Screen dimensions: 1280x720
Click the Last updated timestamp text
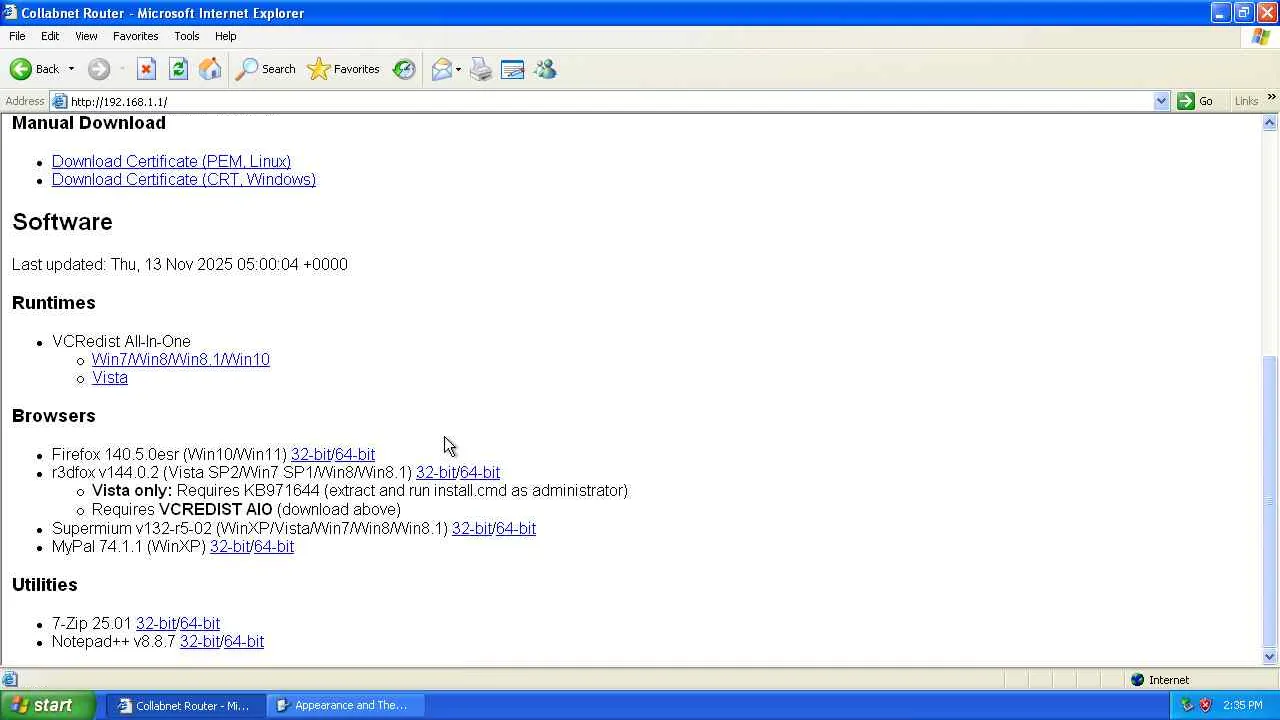pos(180,264)
